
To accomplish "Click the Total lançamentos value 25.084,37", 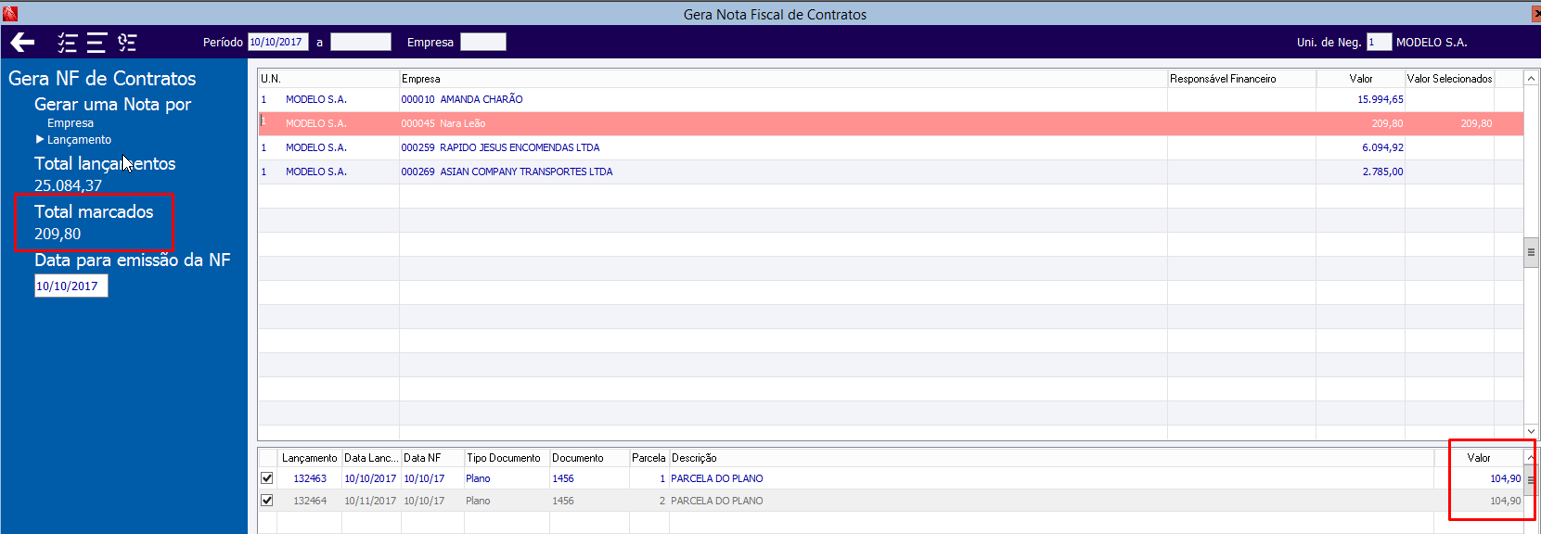I will click(68, 185).
